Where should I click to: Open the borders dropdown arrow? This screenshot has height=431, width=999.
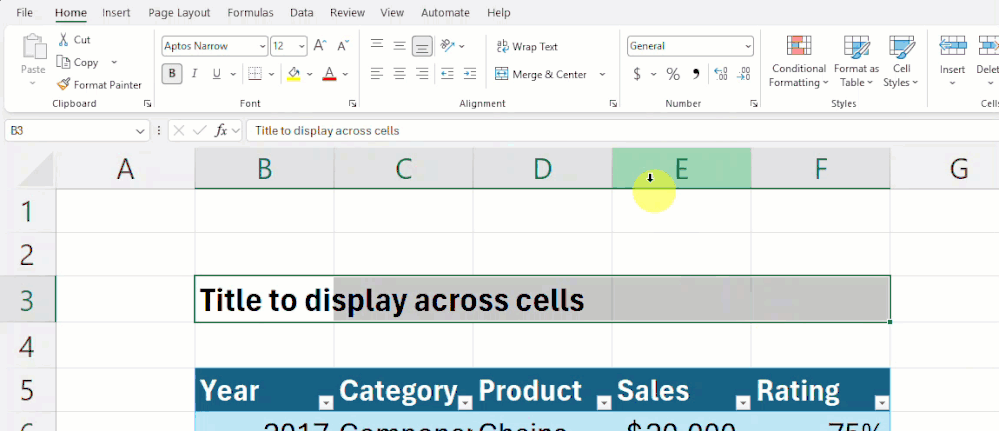click(271, 74)
